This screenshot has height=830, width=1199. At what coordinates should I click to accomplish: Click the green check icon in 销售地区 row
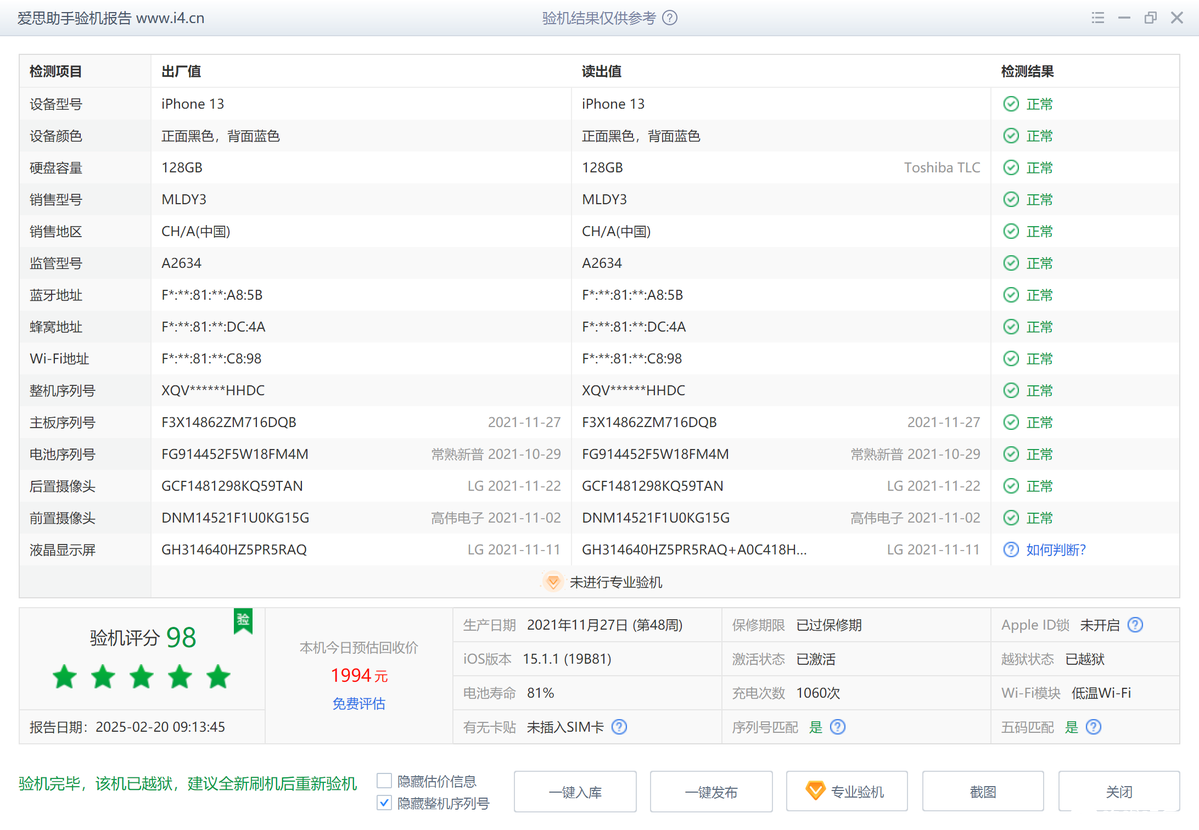(x=1011, y=231)
